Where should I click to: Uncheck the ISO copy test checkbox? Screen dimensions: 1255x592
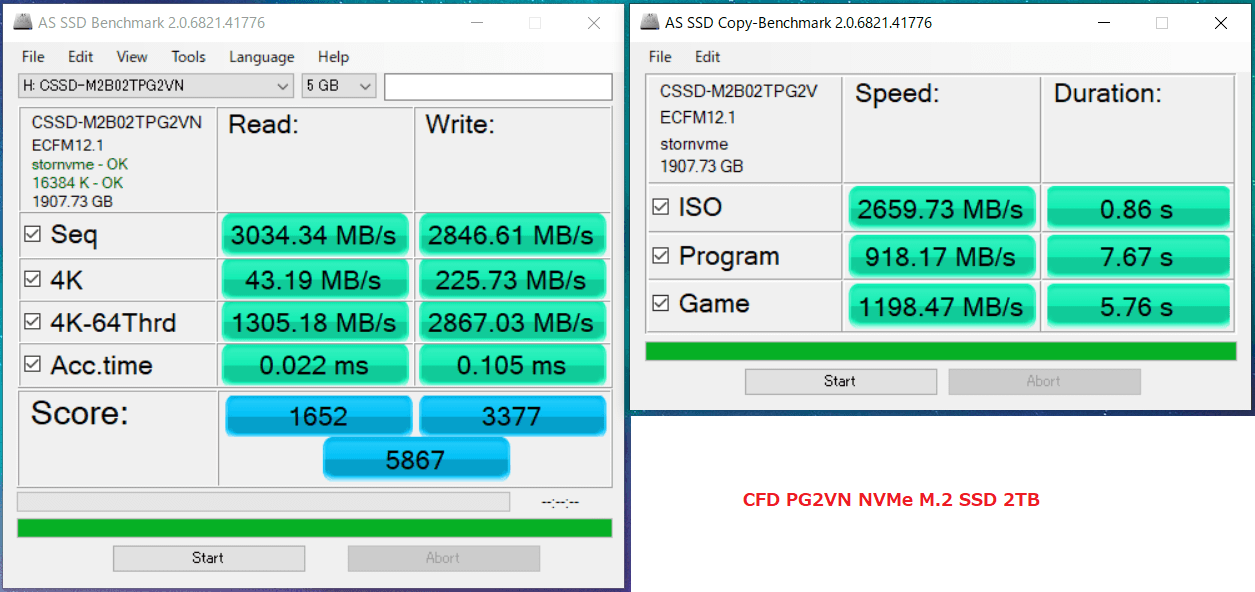(660, 207)
